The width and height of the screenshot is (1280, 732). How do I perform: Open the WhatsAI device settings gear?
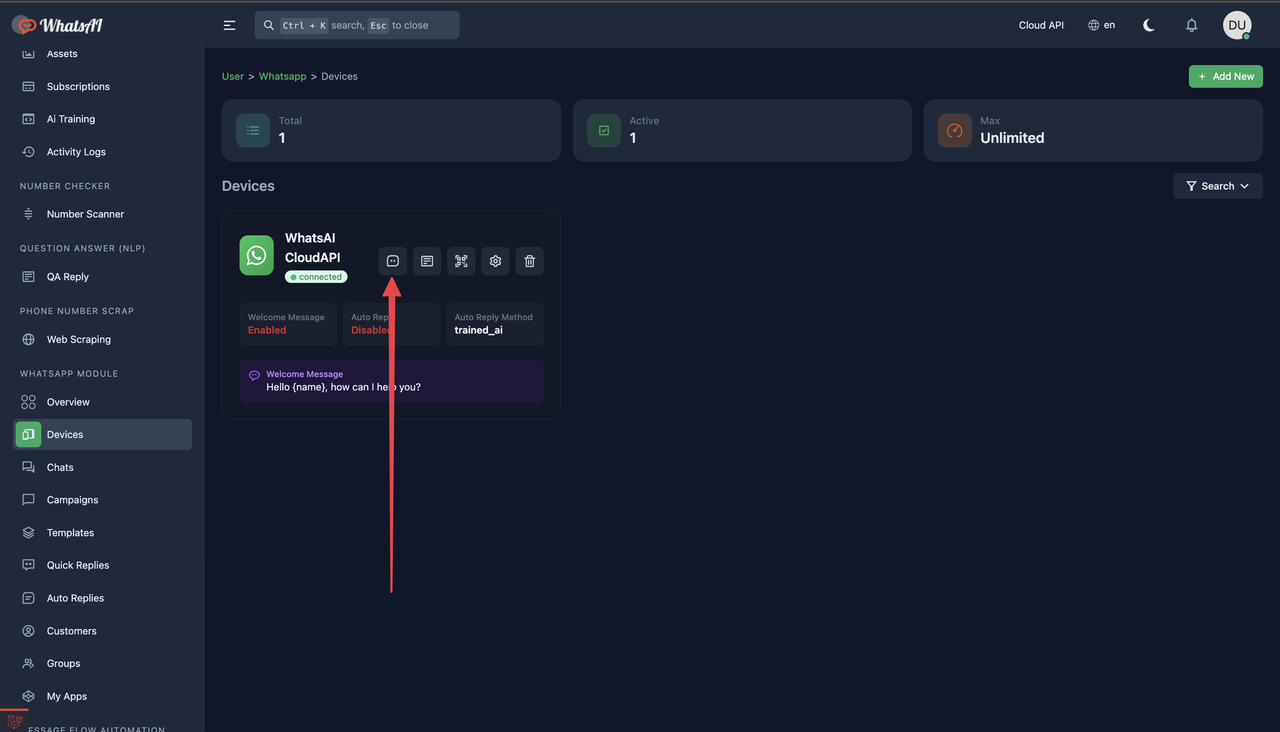point(495,261)
